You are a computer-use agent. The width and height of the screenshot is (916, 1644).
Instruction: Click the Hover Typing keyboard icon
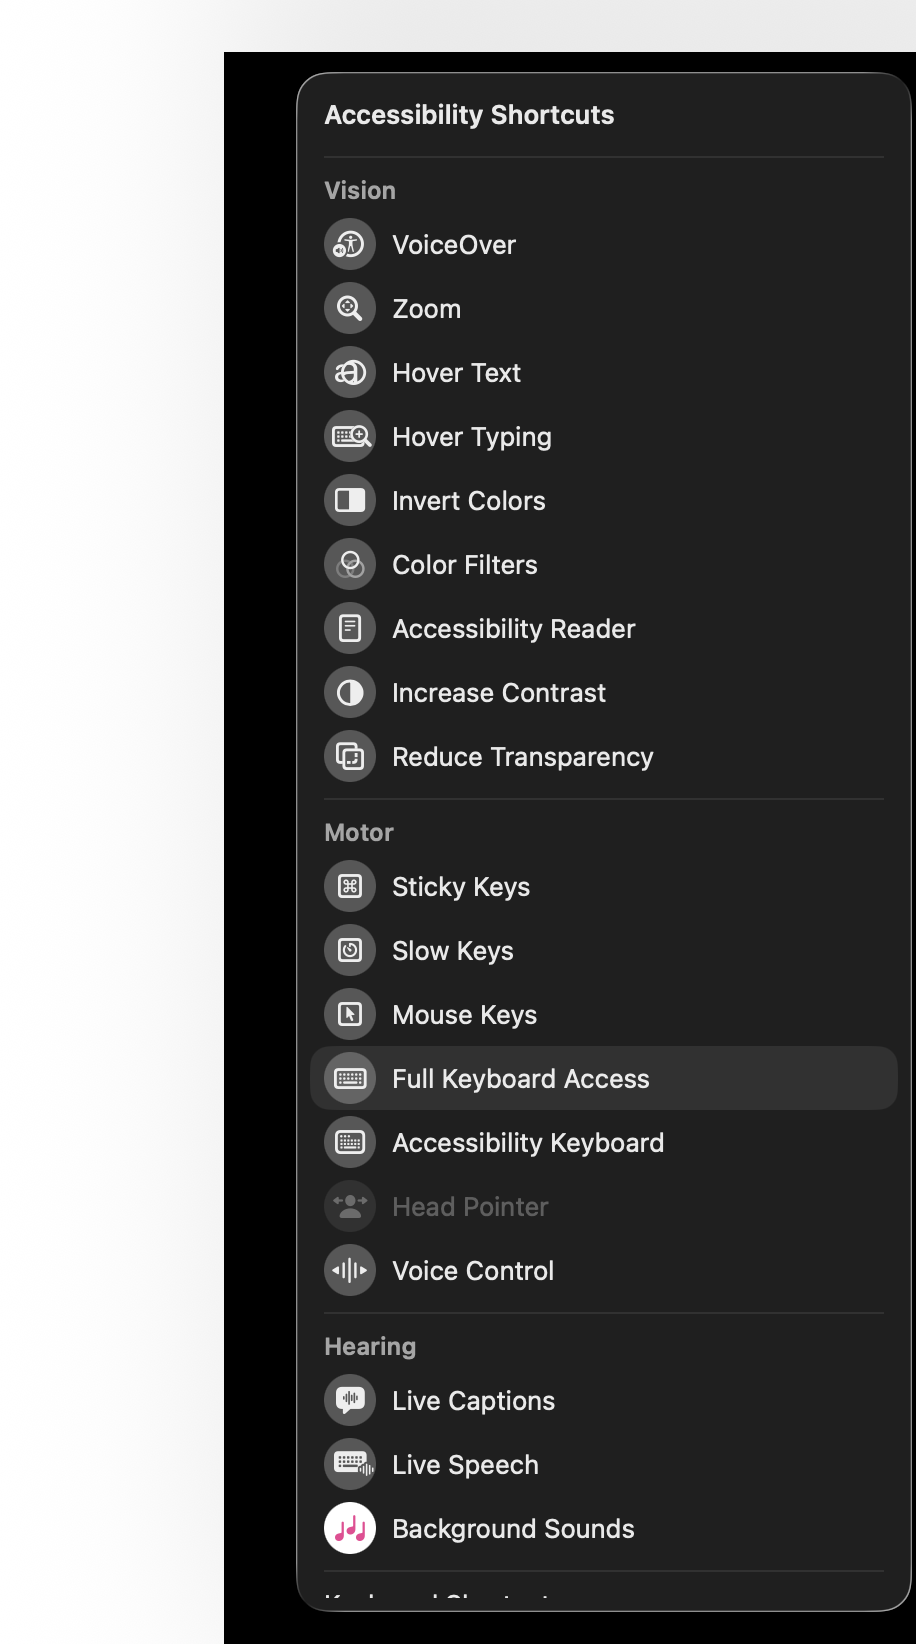point(350,437)
